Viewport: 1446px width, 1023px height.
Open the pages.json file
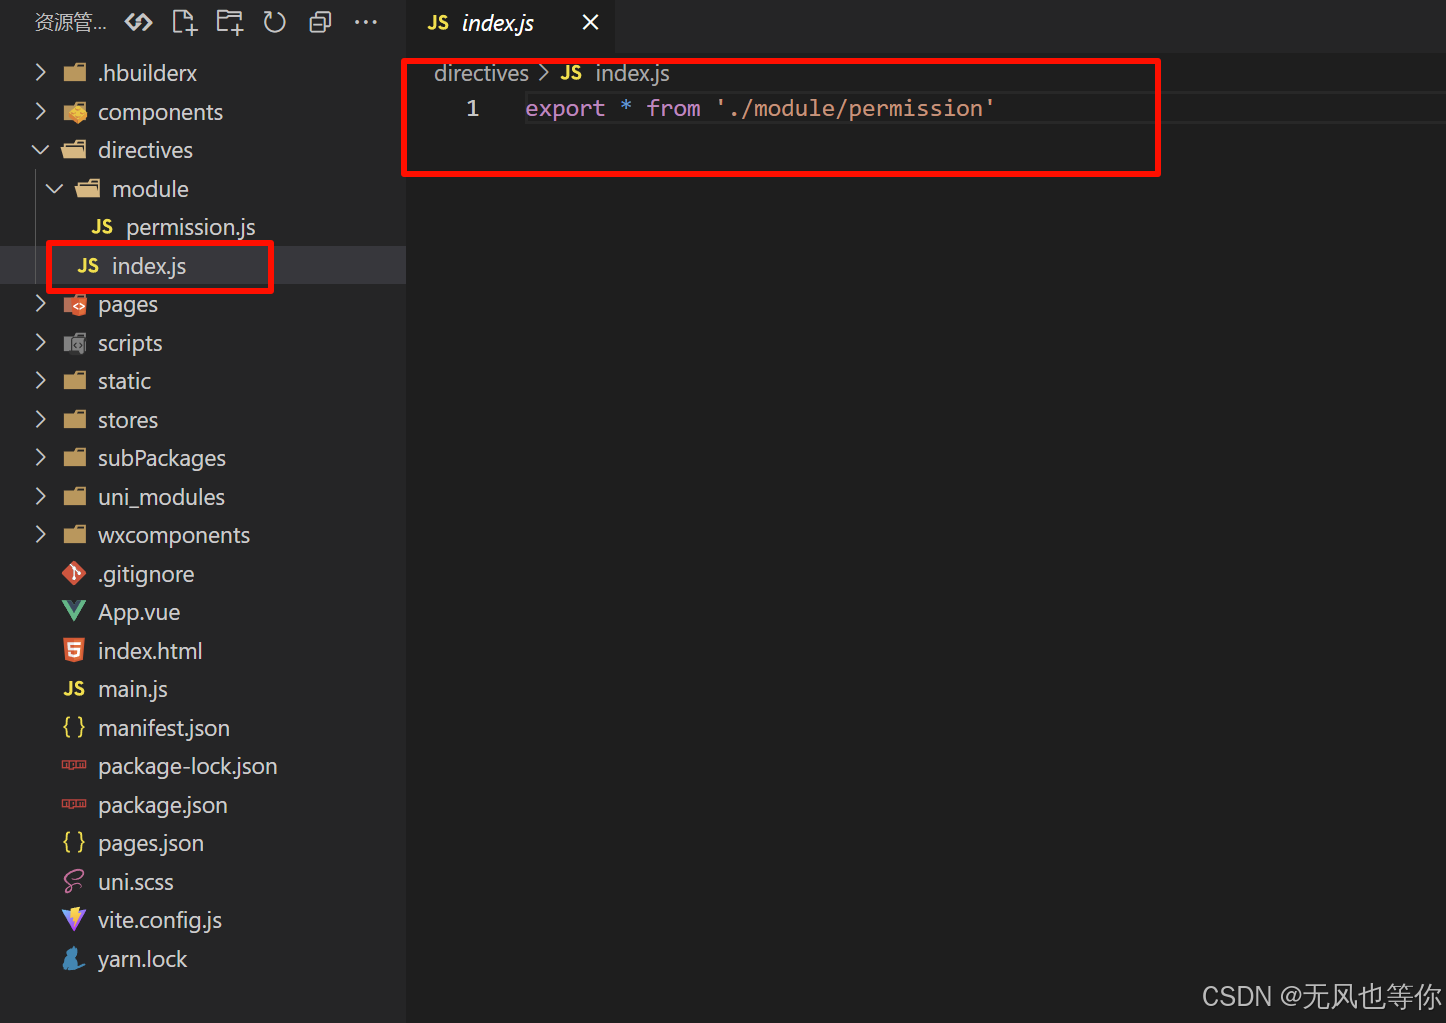tap(203, 843)
